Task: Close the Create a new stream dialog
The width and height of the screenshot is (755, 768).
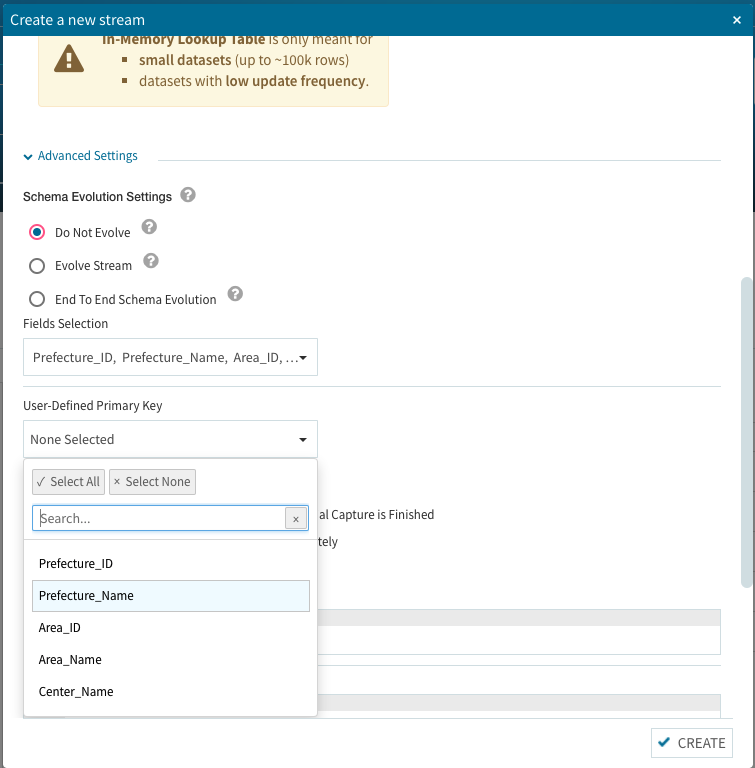Action: click(x=736, y=20)
